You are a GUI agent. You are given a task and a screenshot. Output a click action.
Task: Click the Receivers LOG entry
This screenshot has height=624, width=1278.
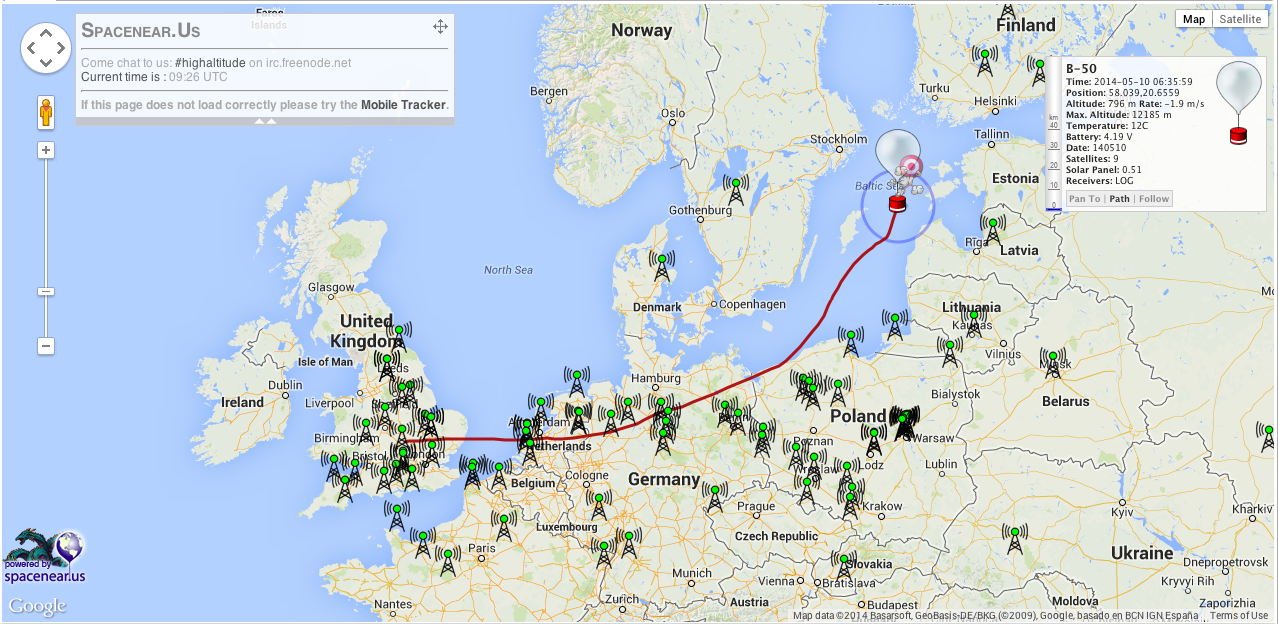1100,180
